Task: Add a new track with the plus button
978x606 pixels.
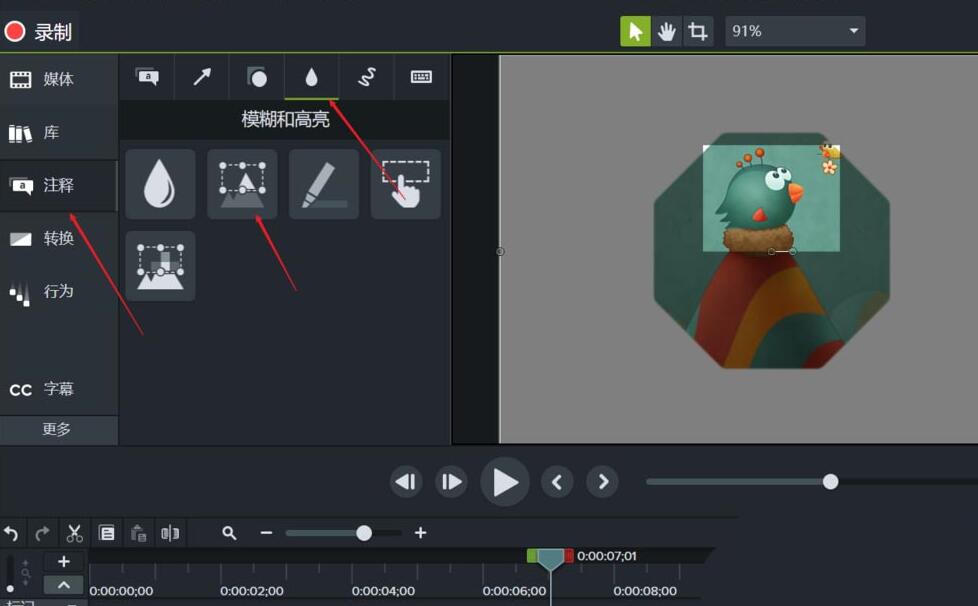Action: [x=64, y=562]
